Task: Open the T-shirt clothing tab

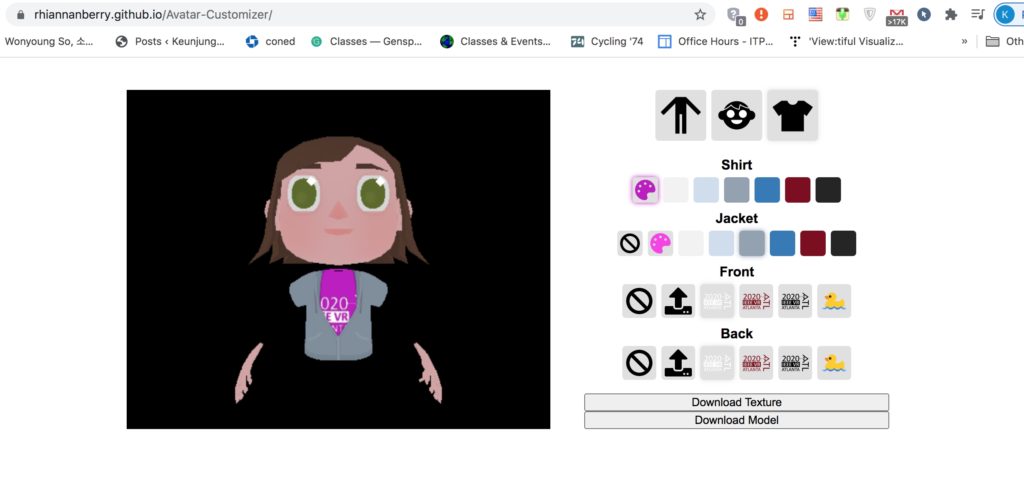Action: (793, 116)
